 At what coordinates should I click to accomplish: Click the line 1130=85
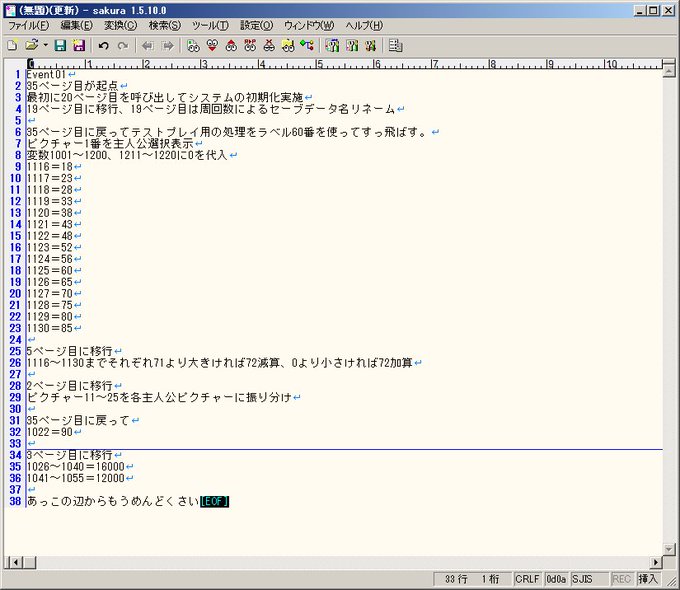[49, 328]
